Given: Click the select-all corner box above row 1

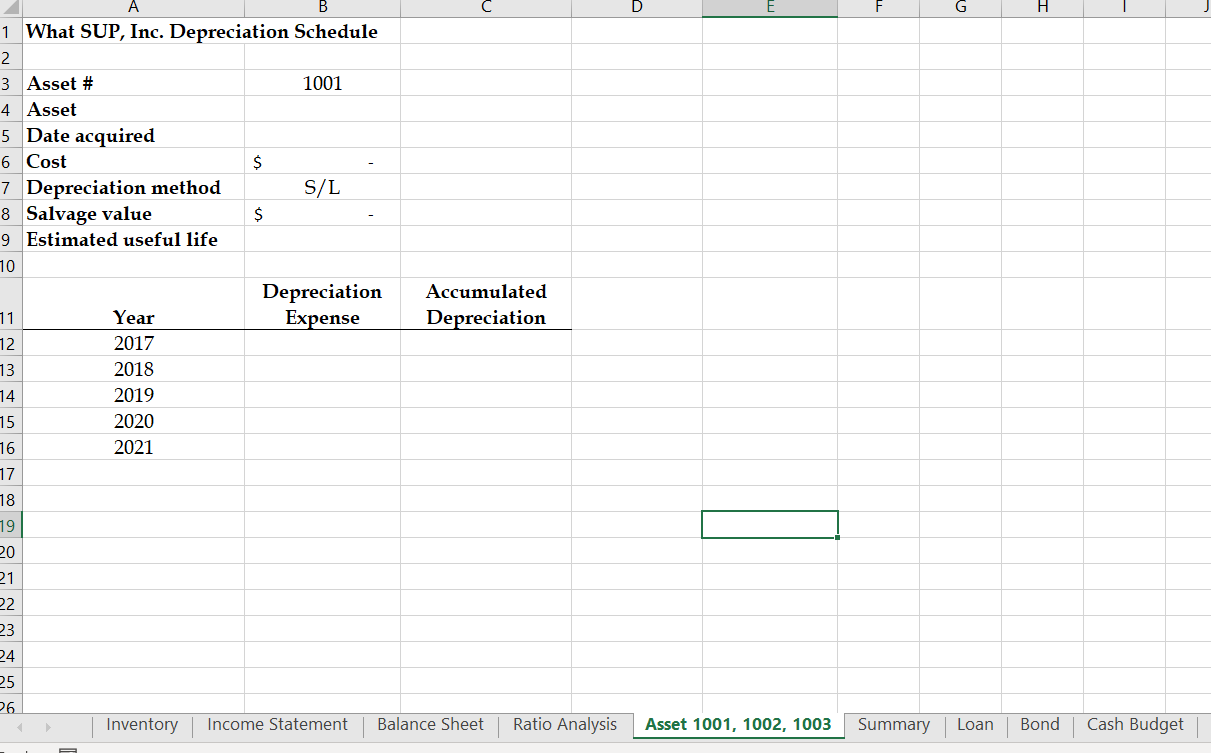Looking at the screenshot, I should (9, 7).
